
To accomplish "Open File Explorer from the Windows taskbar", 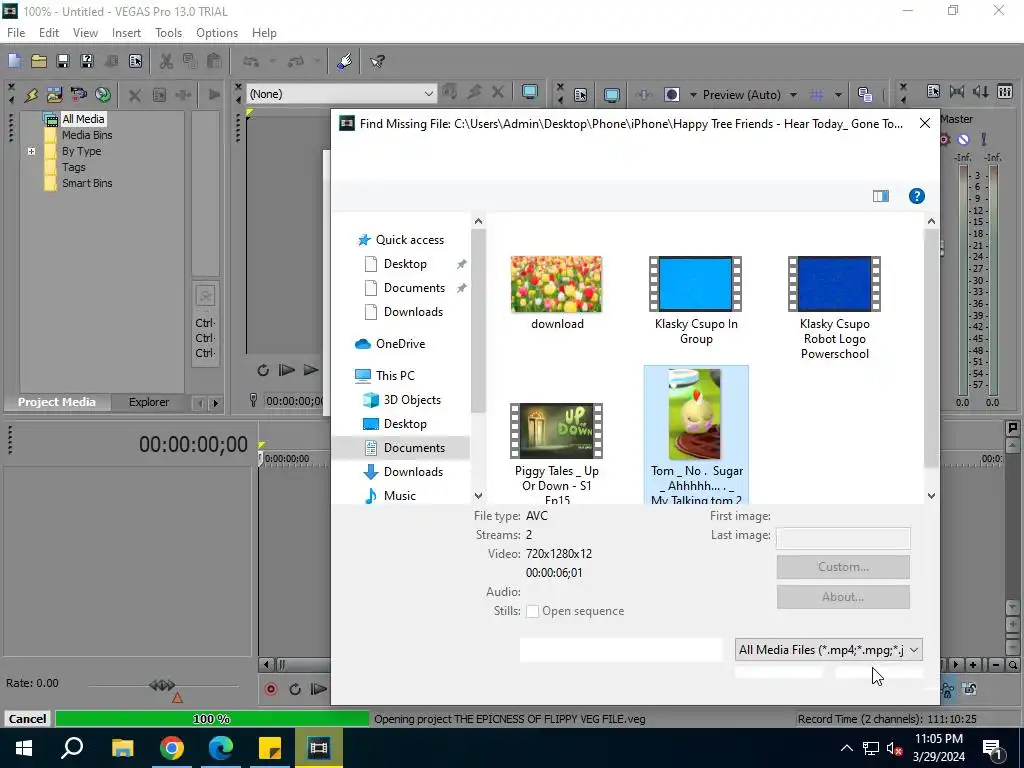I will pos(122,748).
